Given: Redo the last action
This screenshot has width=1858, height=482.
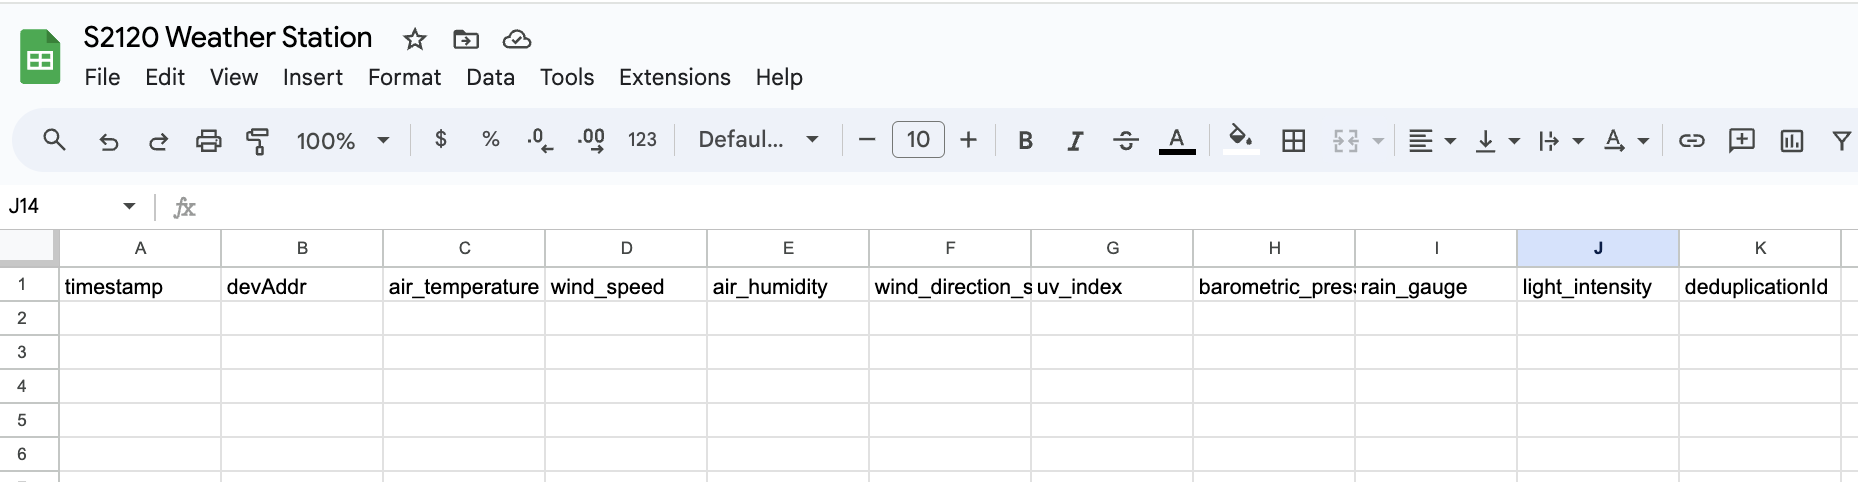Looking at the screenshot, I should pos(158,141).
